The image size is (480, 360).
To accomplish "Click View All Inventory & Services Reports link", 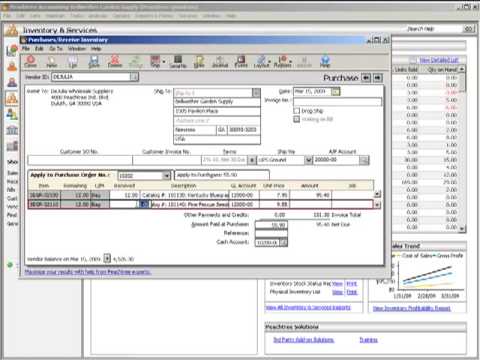I will (x=308, y=307).
